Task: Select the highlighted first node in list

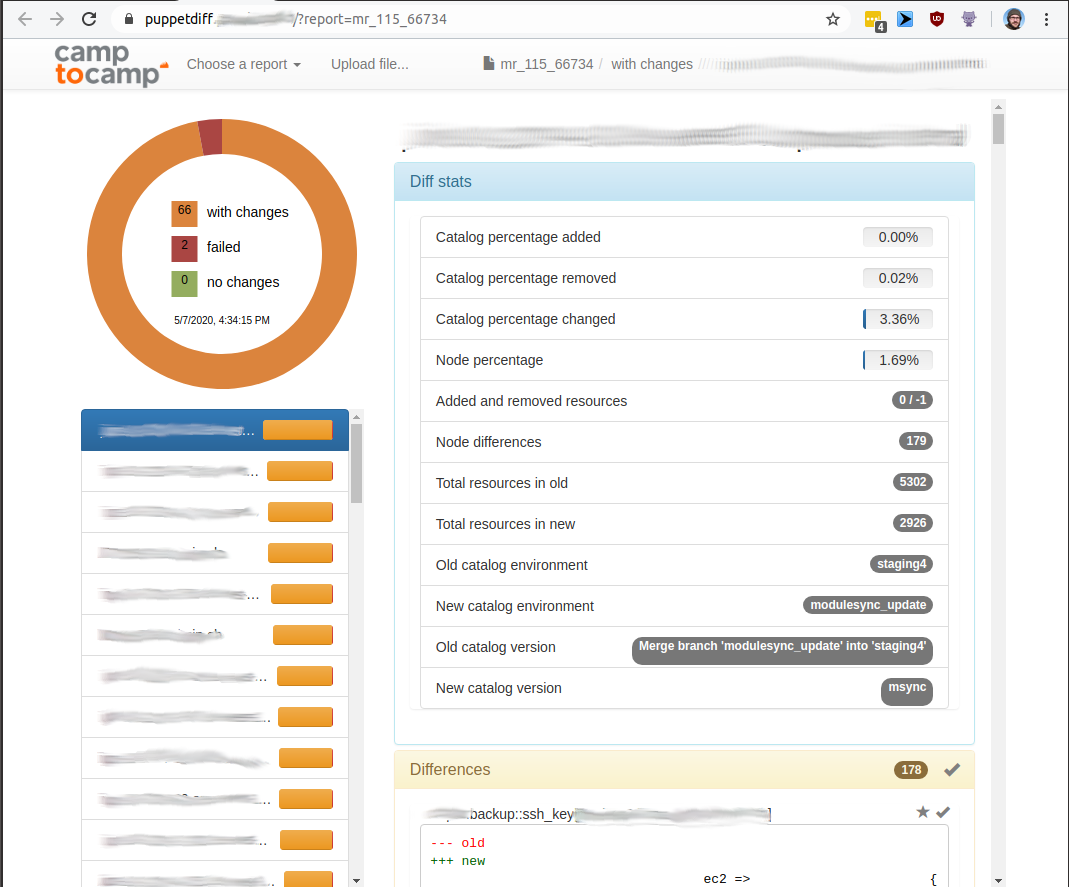Action: tap(215, 430)
